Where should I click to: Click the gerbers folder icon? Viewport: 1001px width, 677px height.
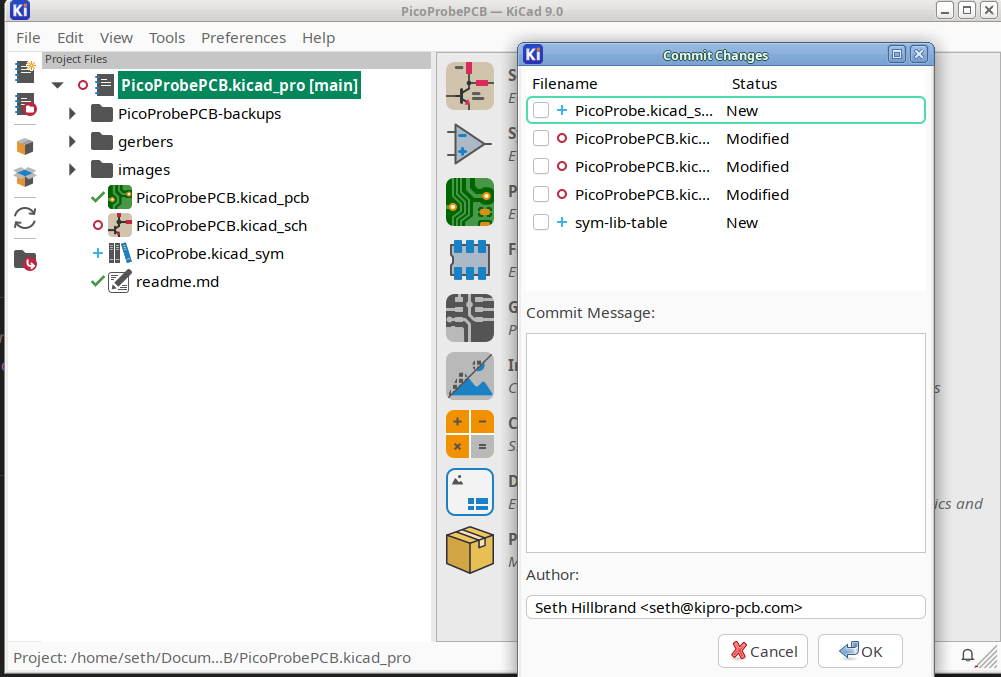pos(102,141)
